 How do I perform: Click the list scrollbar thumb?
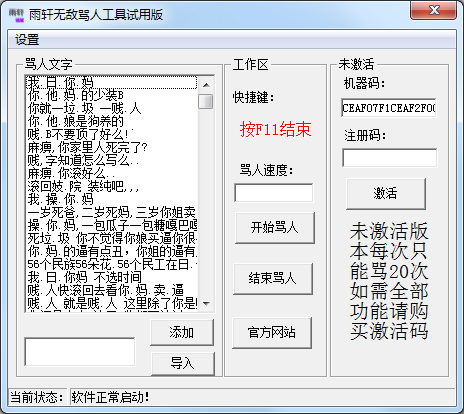click(x=206, y=102)
